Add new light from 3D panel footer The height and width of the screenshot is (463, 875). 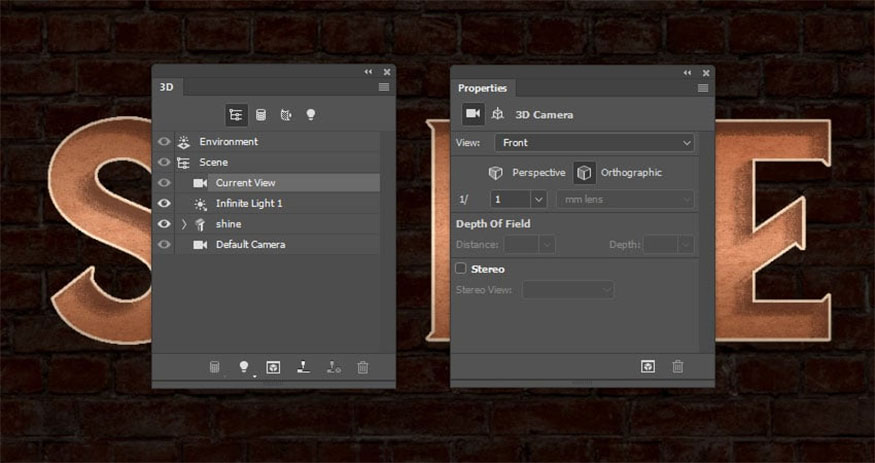pos(243,367)
